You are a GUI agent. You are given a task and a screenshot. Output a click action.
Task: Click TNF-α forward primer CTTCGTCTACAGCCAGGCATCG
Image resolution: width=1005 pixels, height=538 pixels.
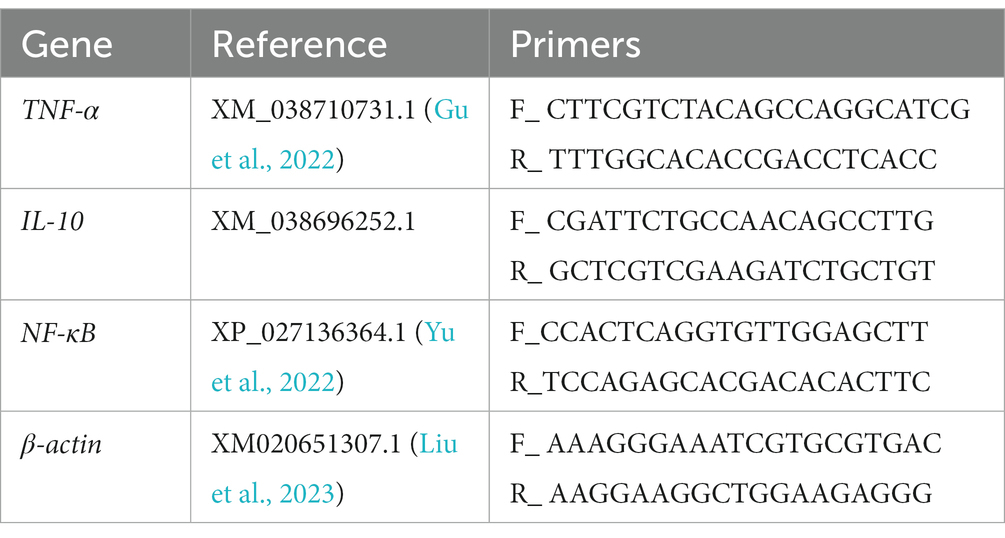[758, 110]
